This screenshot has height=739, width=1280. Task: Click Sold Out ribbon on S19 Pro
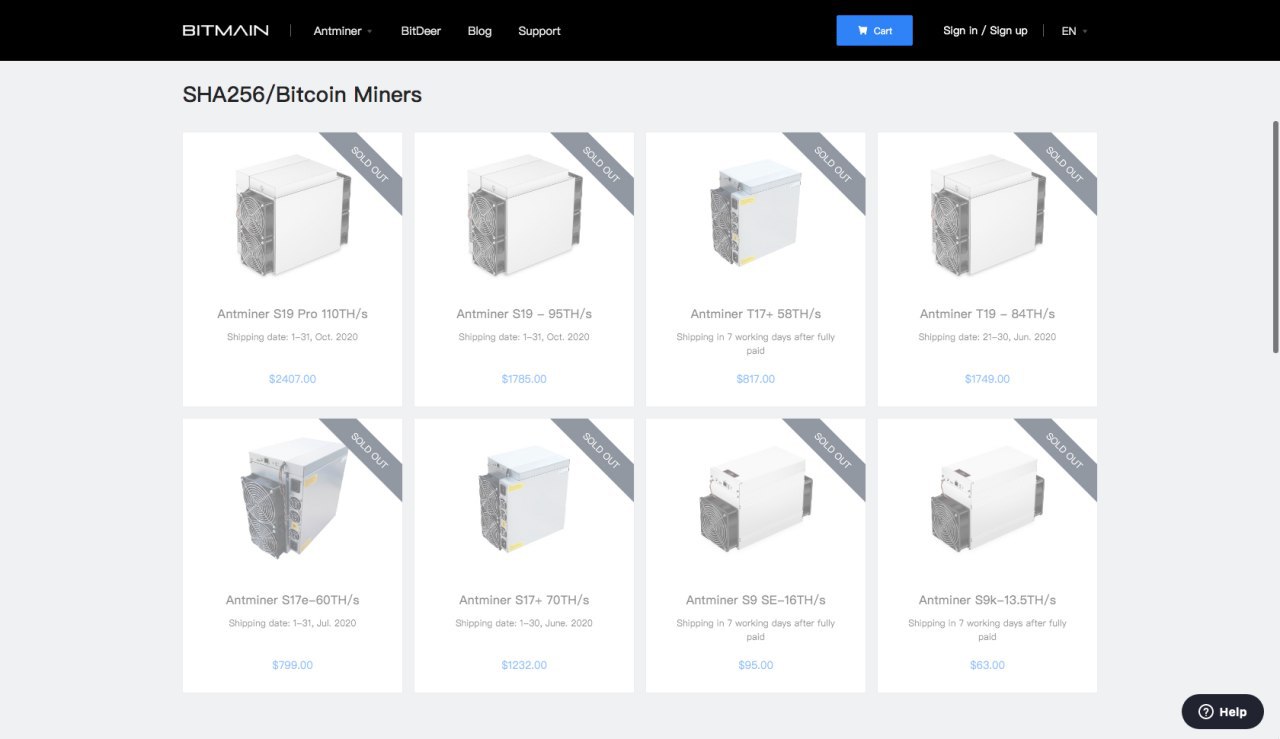tap(369, 164)
